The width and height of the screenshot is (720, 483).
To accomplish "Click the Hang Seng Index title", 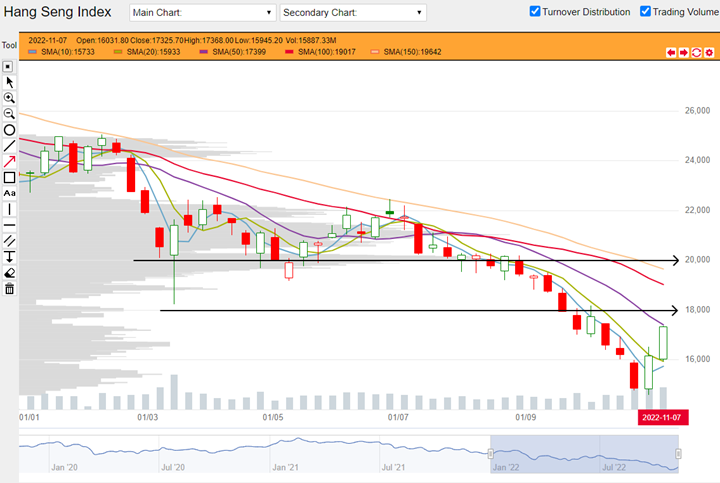I will coord(57,11).
